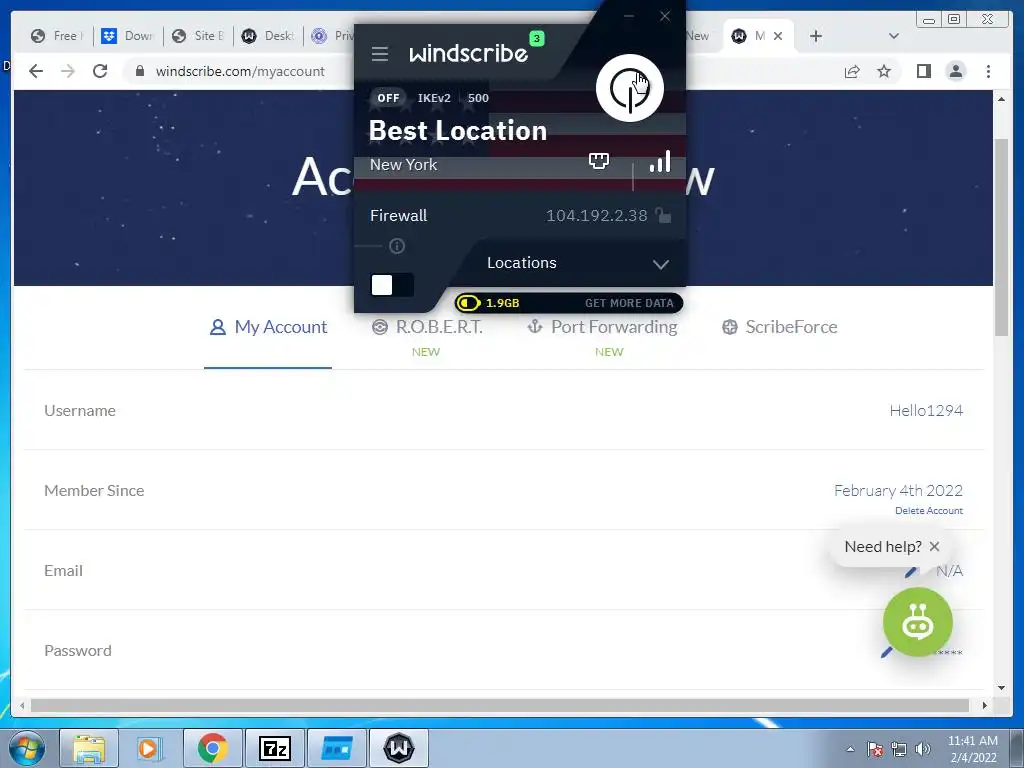Click the Need help? text bubble
The image size is (1024, 768).
(882, 547)
